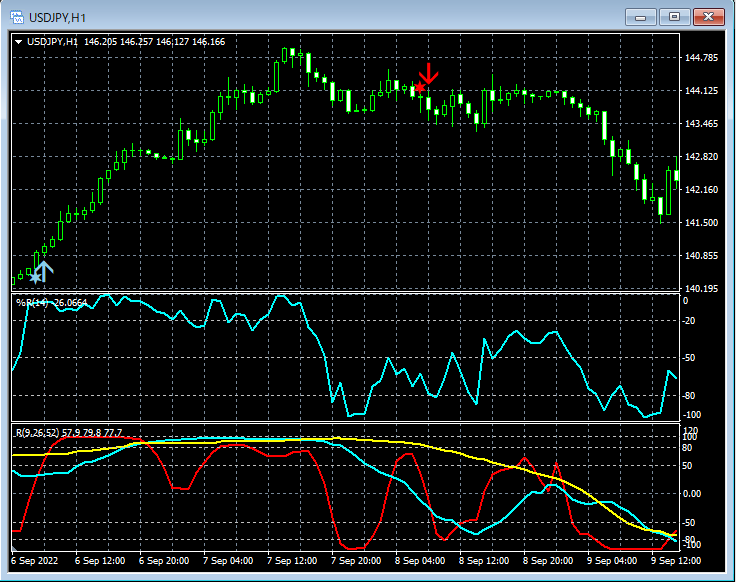Screen dimensions: 737x582
Task: Click the -50 level on %R scale
Action: tap(690, 358)
